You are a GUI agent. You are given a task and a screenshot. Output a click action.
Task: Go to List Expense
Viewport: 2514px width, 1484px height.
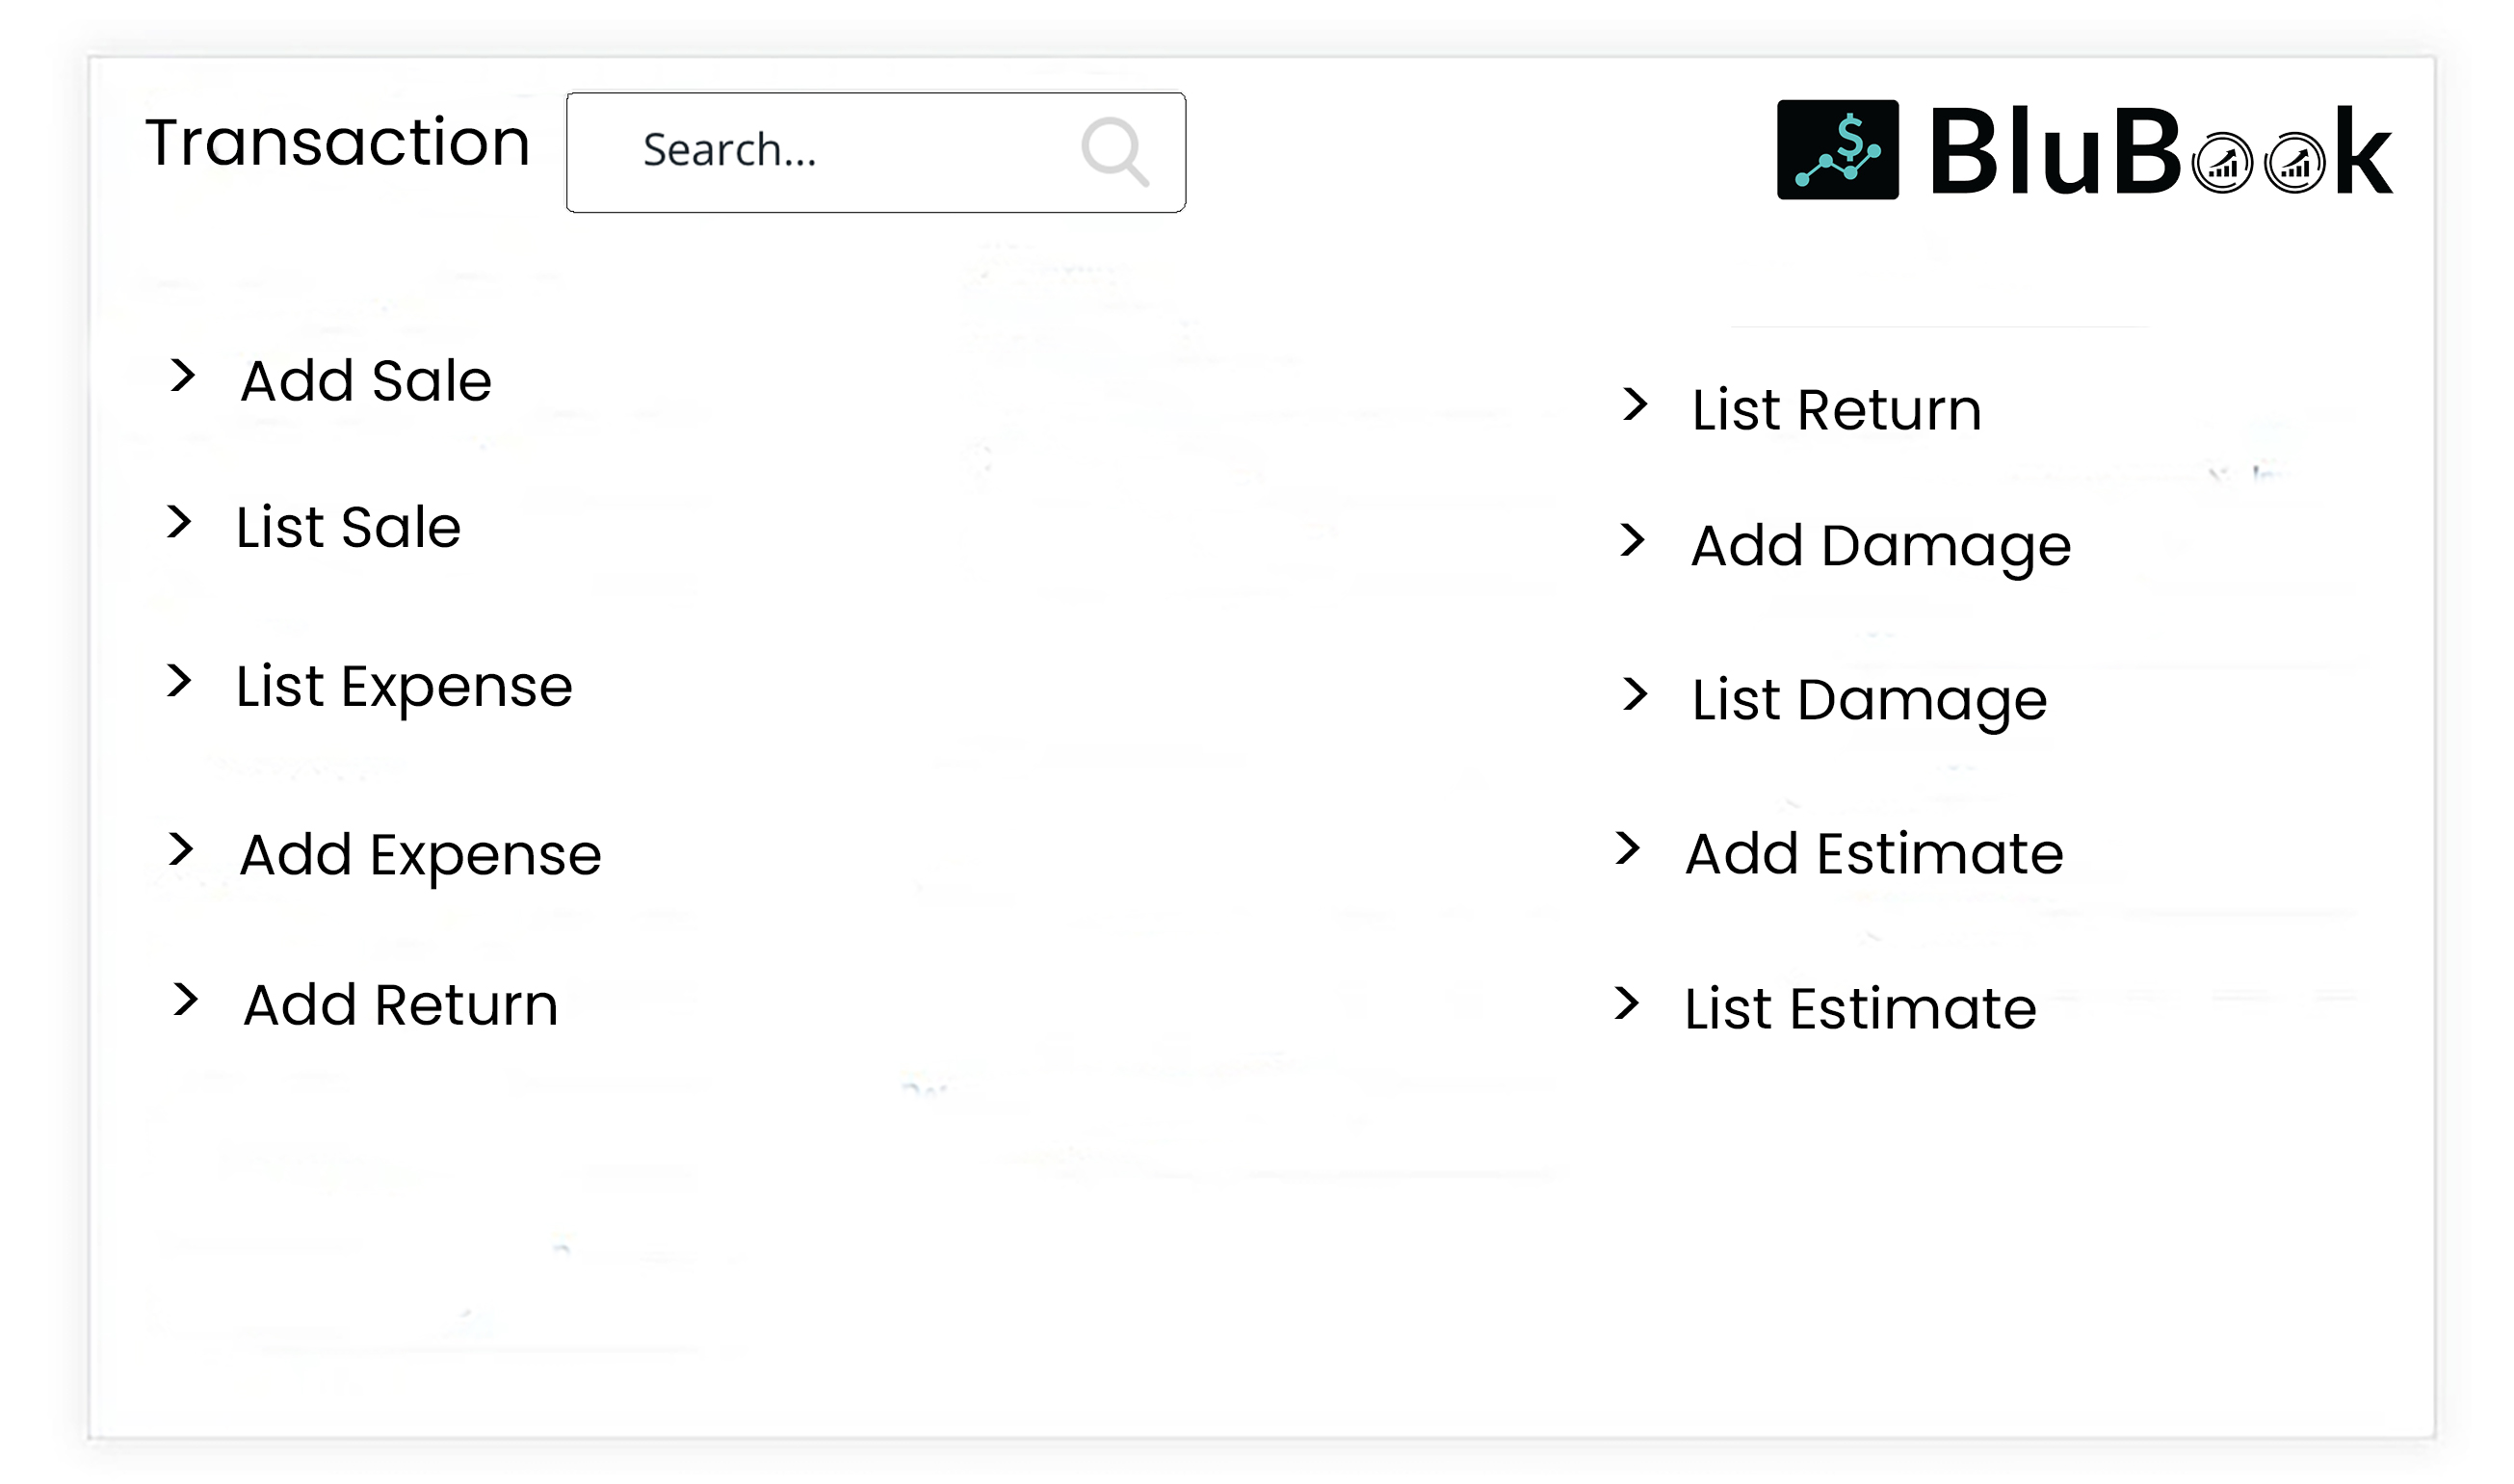click(404, 687)
